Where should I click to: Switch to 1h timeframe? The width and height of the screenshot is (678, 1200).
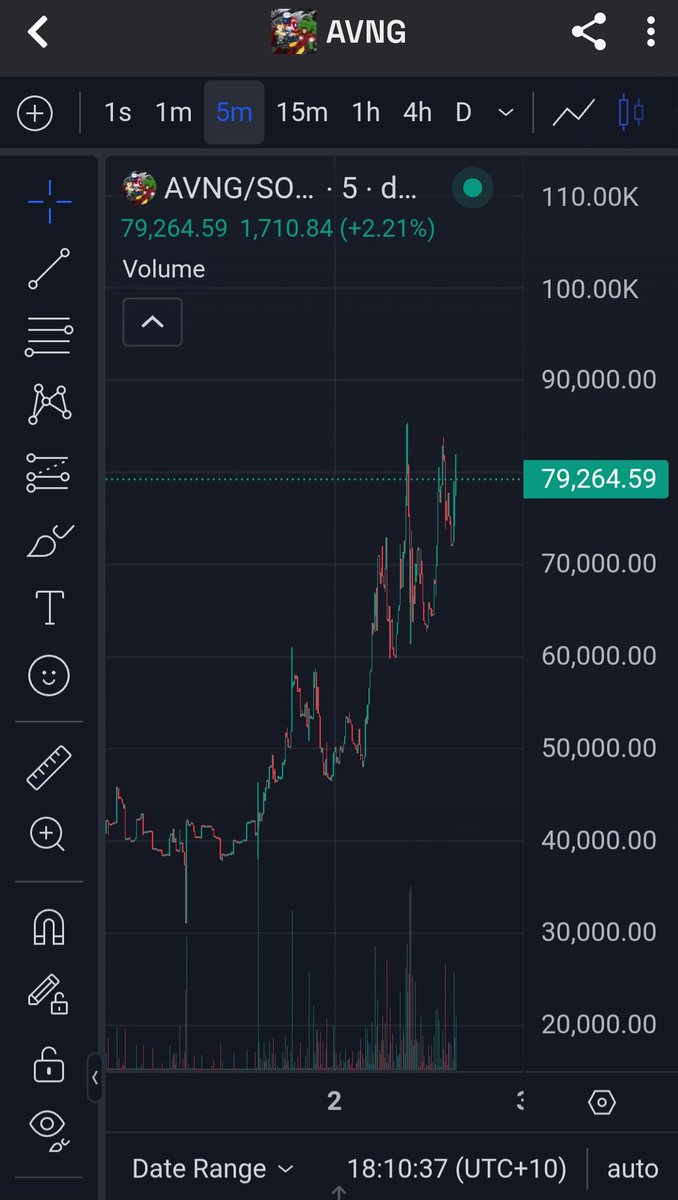pos(366,112)
